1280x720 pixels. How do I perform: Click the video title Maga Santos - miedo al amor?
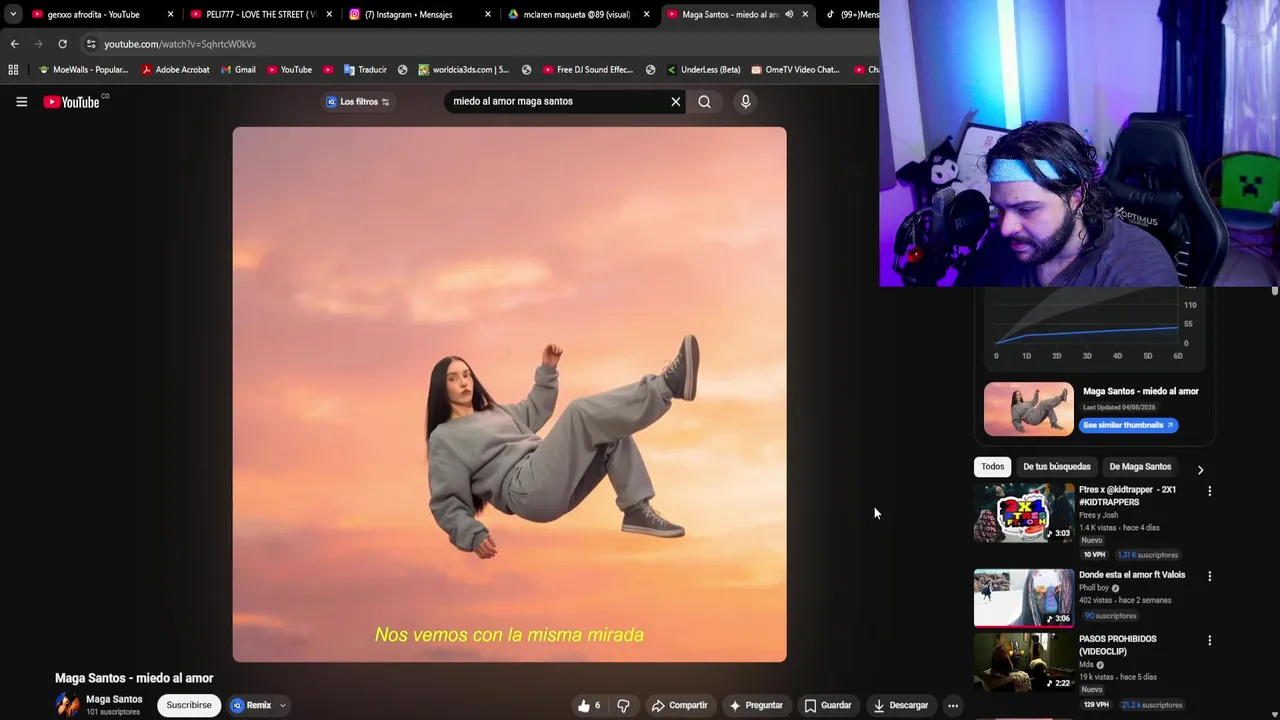[x=134, y=678]
